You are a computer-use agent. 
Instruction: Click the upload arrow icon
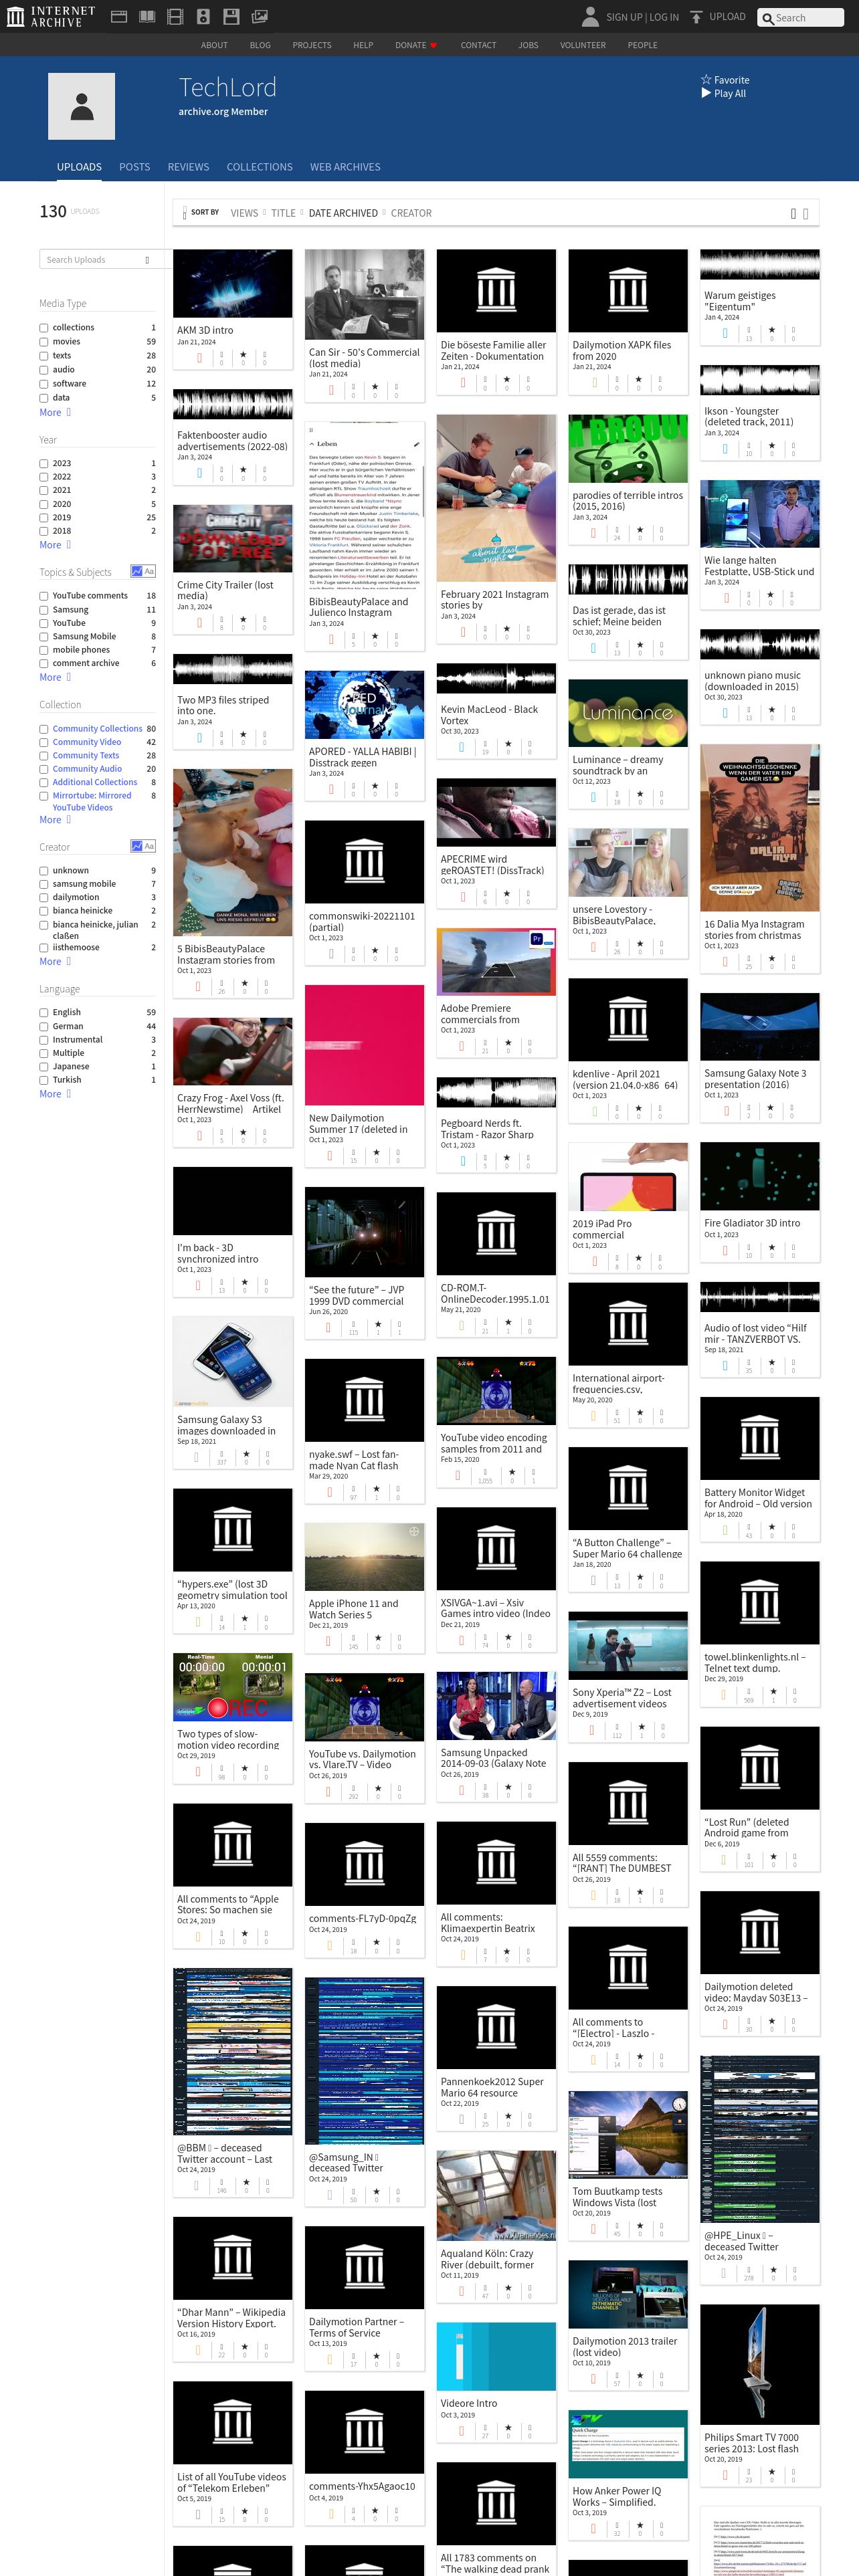(696, 17)
